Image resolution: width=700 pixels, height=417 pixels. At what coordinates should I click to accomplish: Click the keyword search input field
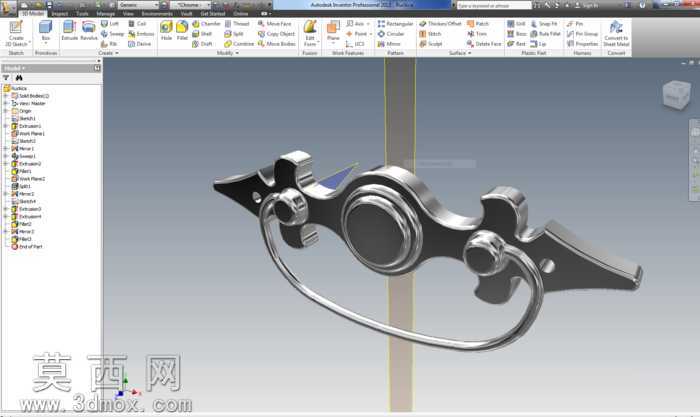click(494, 5)
